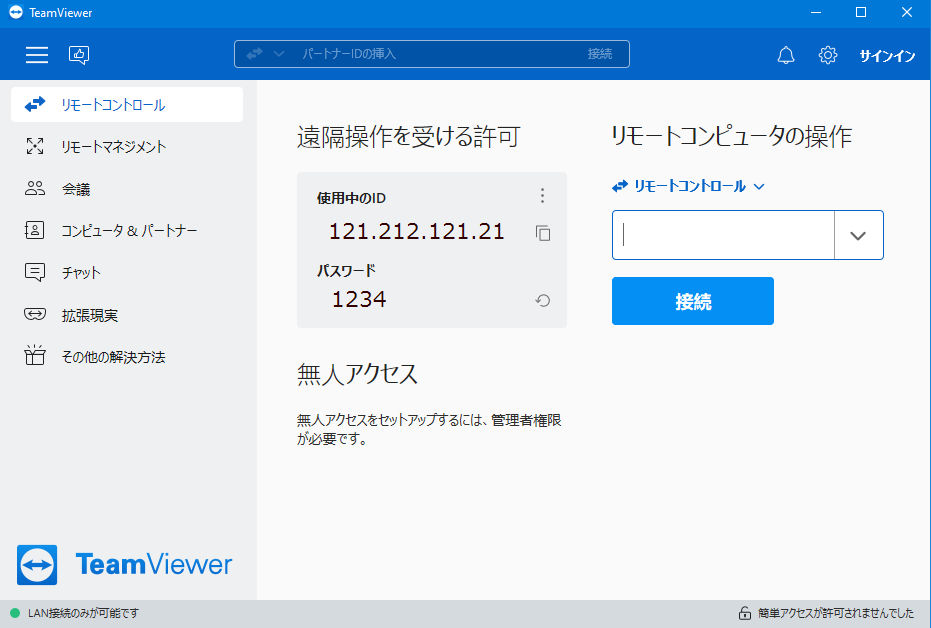
Task: Refresh the password with the reload icon
Action: click(543, 300)
